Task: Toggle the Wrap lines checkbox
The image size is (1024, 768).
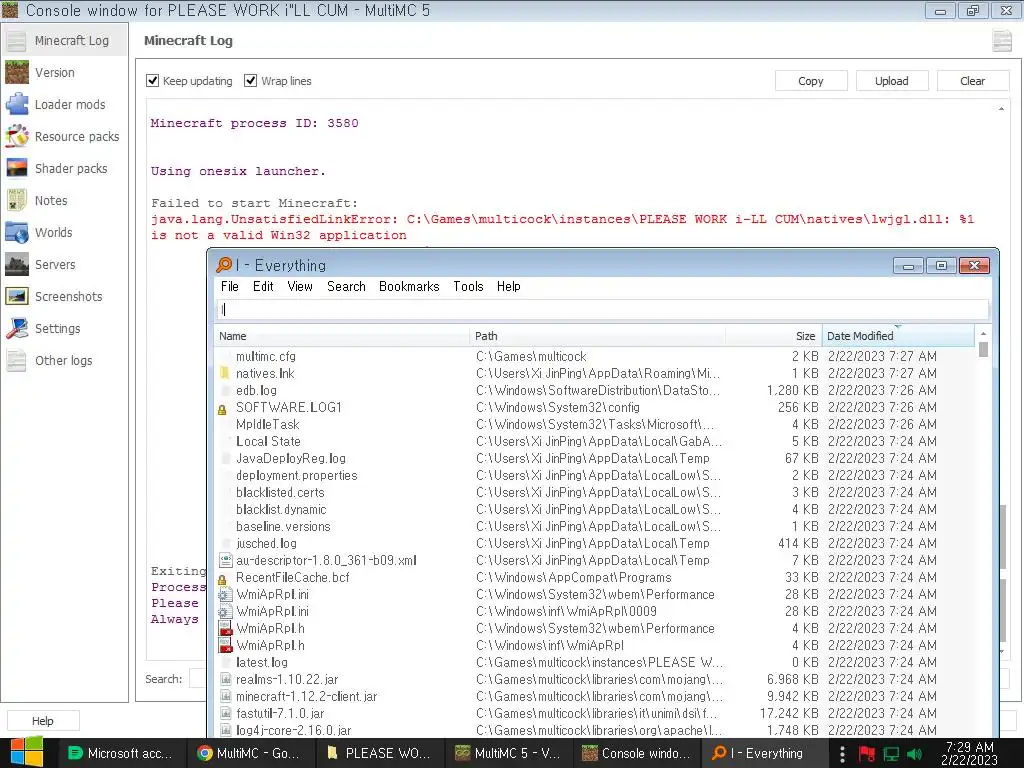Action: (x=250, y=80)
